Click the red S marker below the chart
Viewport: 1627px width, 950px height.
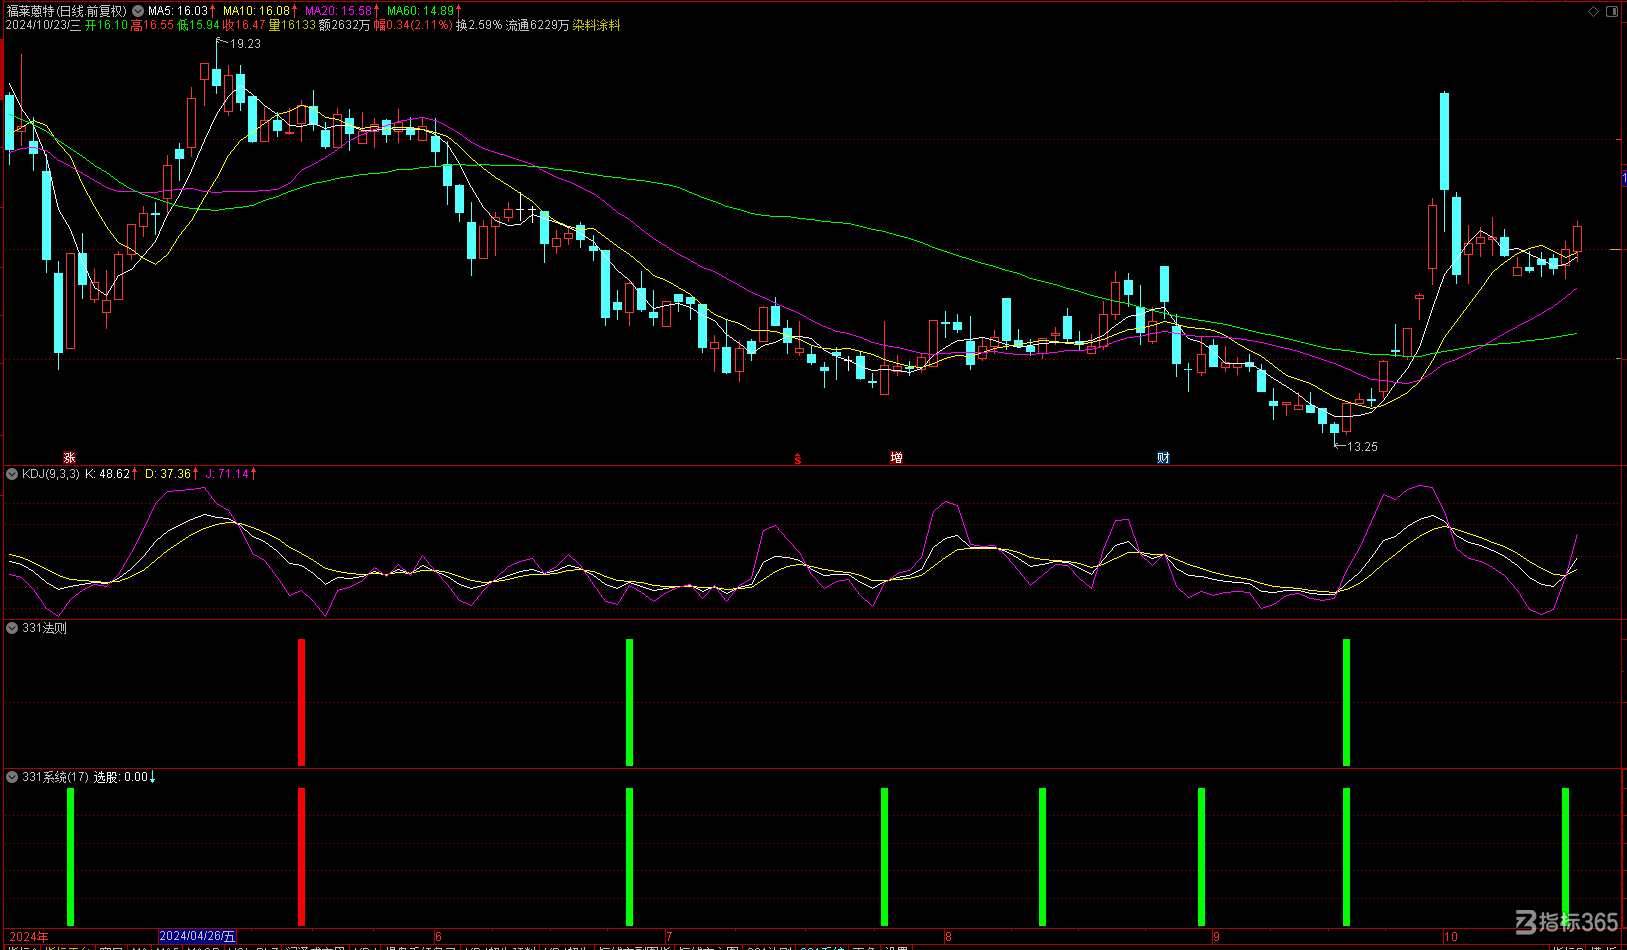tap(798, 459)
